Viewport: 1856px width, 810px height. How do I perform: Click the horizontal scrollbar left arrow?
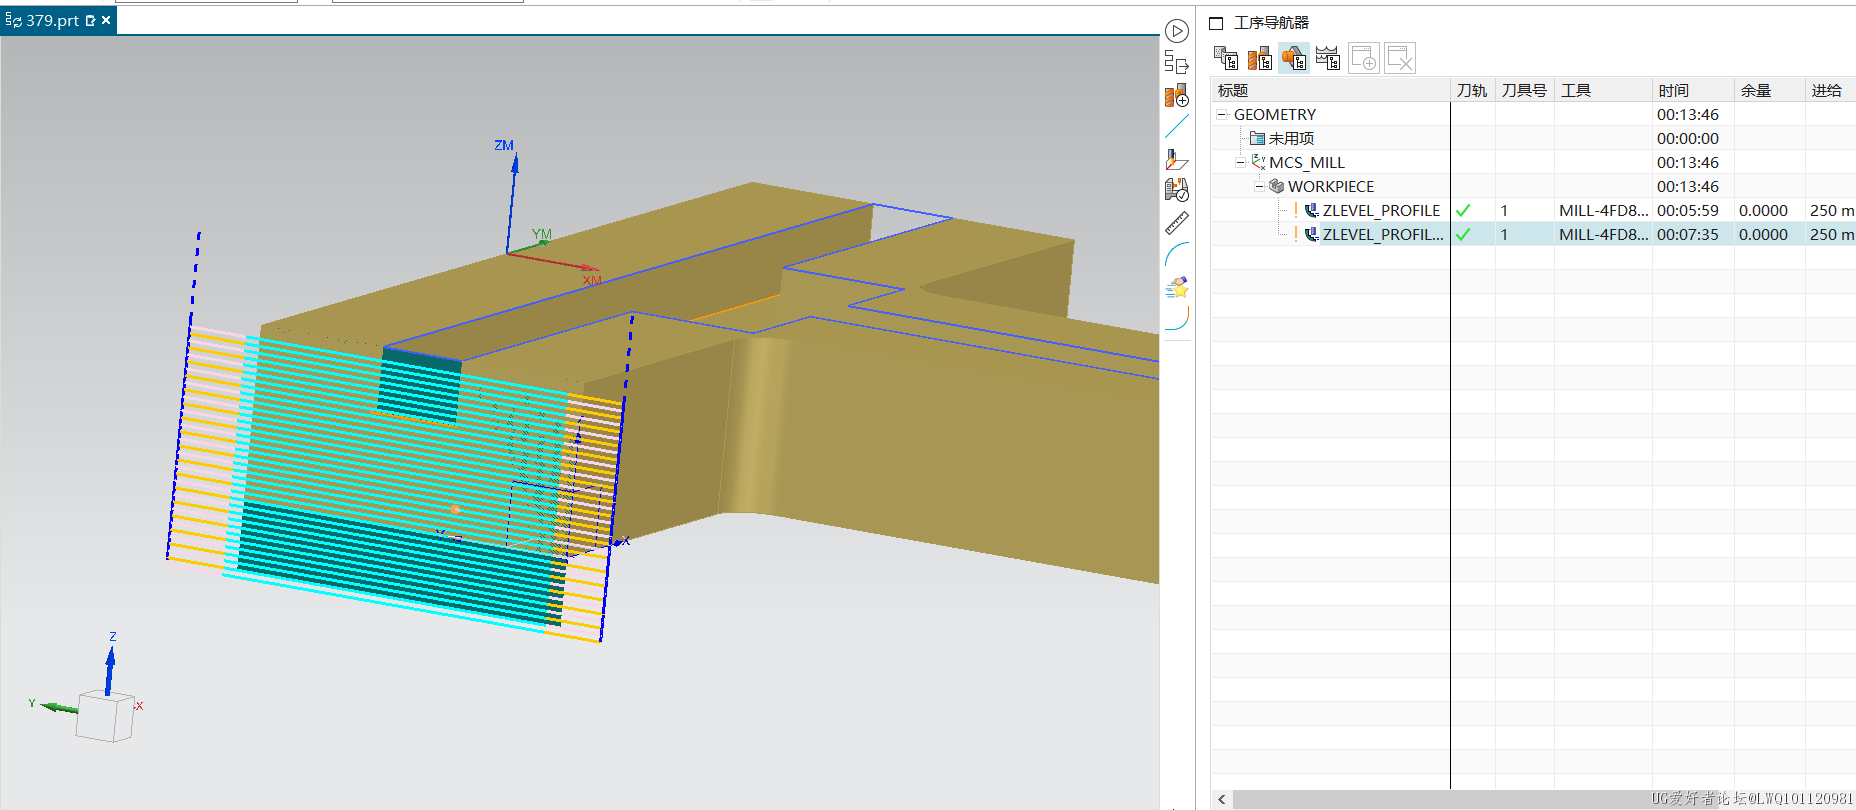pos(1222,799)
